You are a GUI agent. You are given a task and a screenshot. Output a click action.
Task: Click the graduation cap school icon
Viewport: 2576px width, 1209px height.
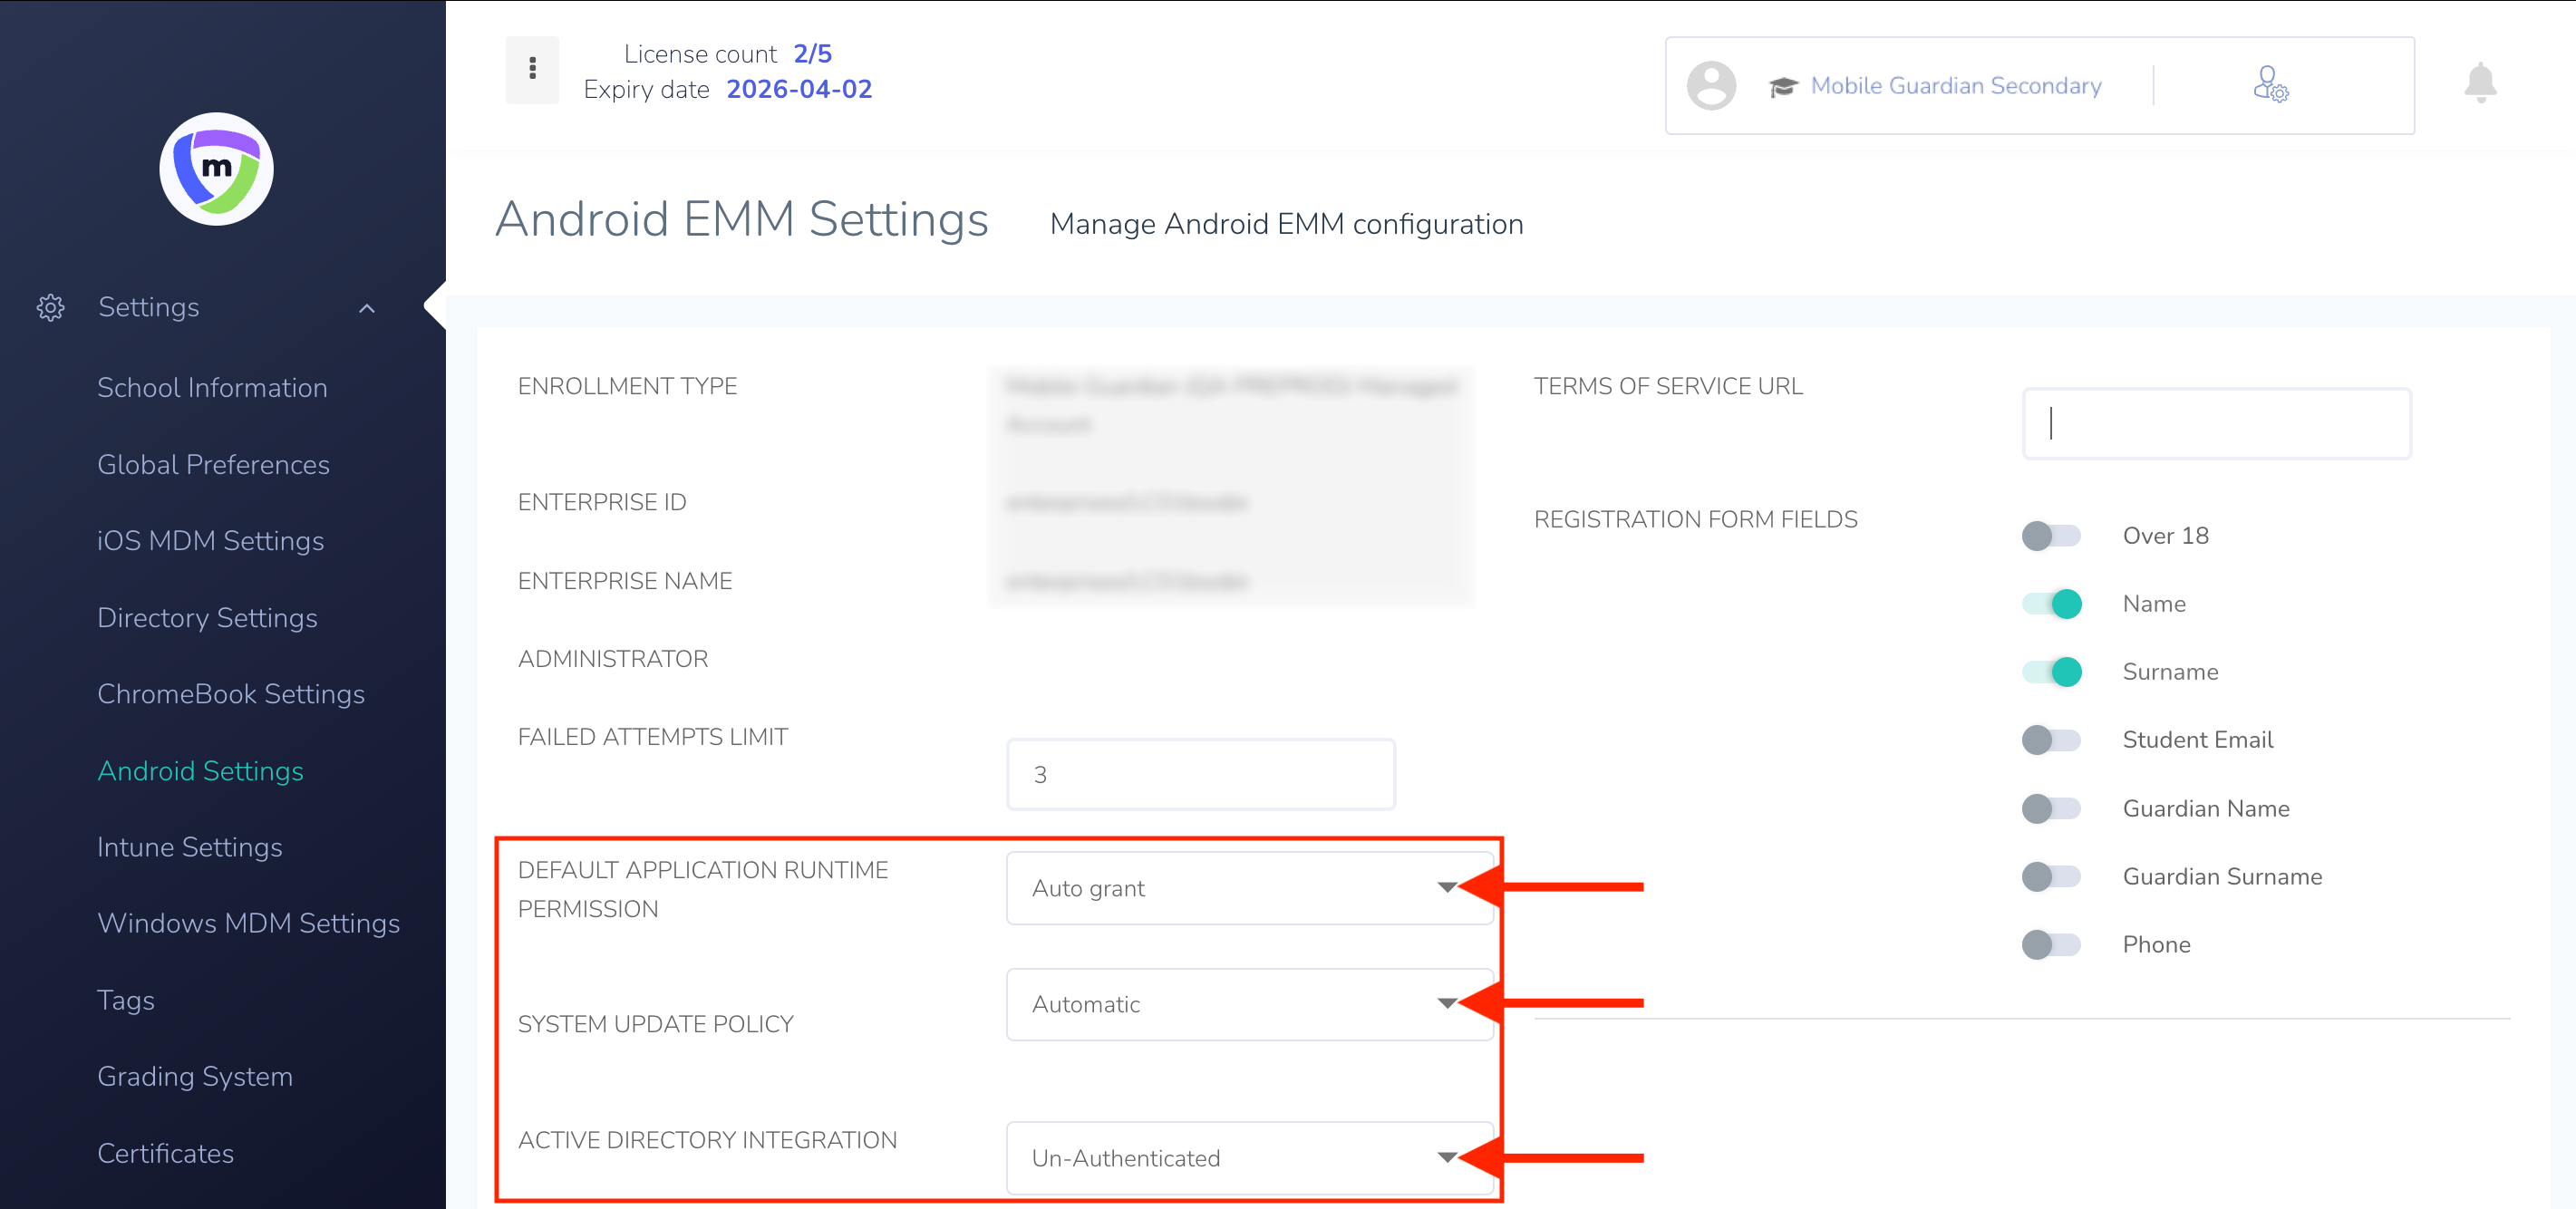click(1783, 87)
